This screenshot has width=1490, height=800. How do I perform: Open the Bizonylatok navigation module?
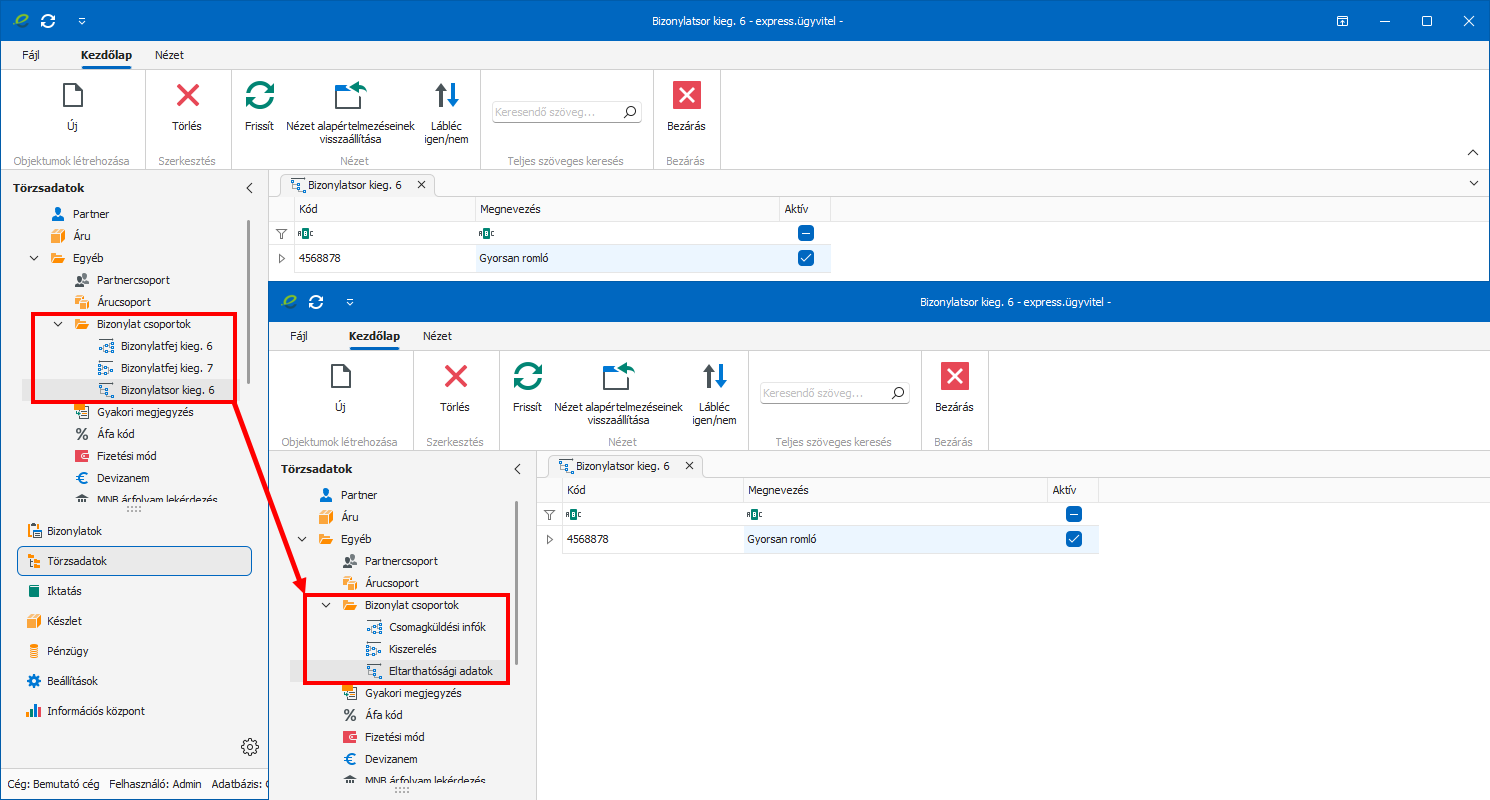(74, 531)
